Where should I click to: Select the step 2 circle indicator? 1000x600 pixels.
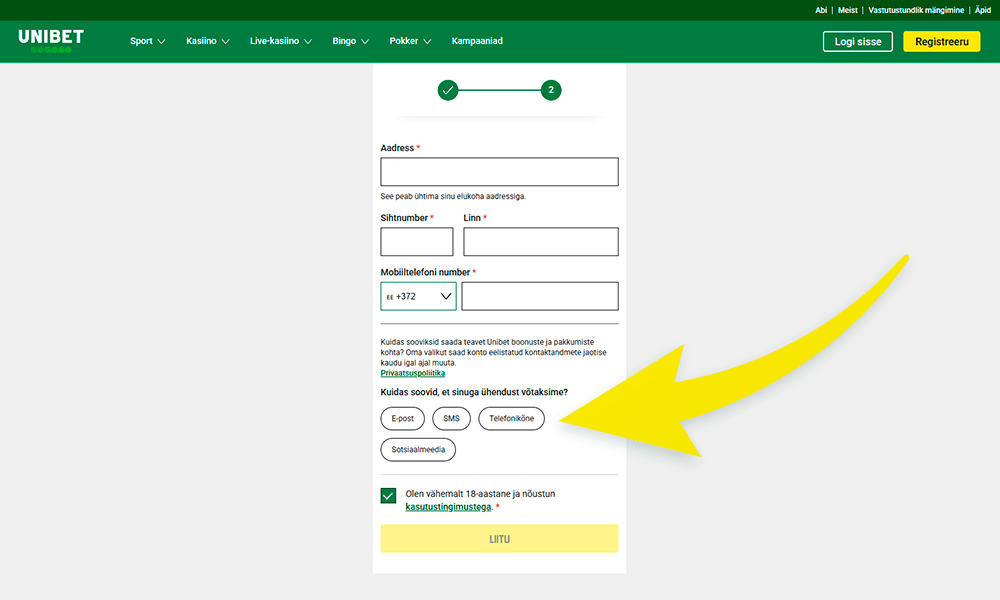pos(551,89)
